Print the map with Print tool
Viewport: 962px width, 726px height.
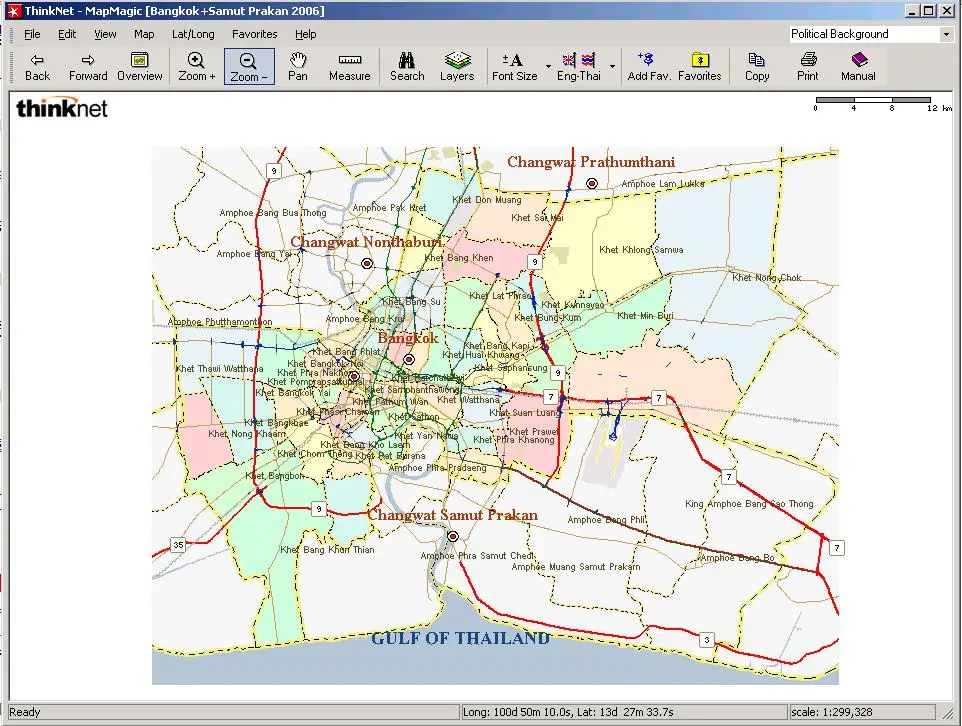[807, 66]
